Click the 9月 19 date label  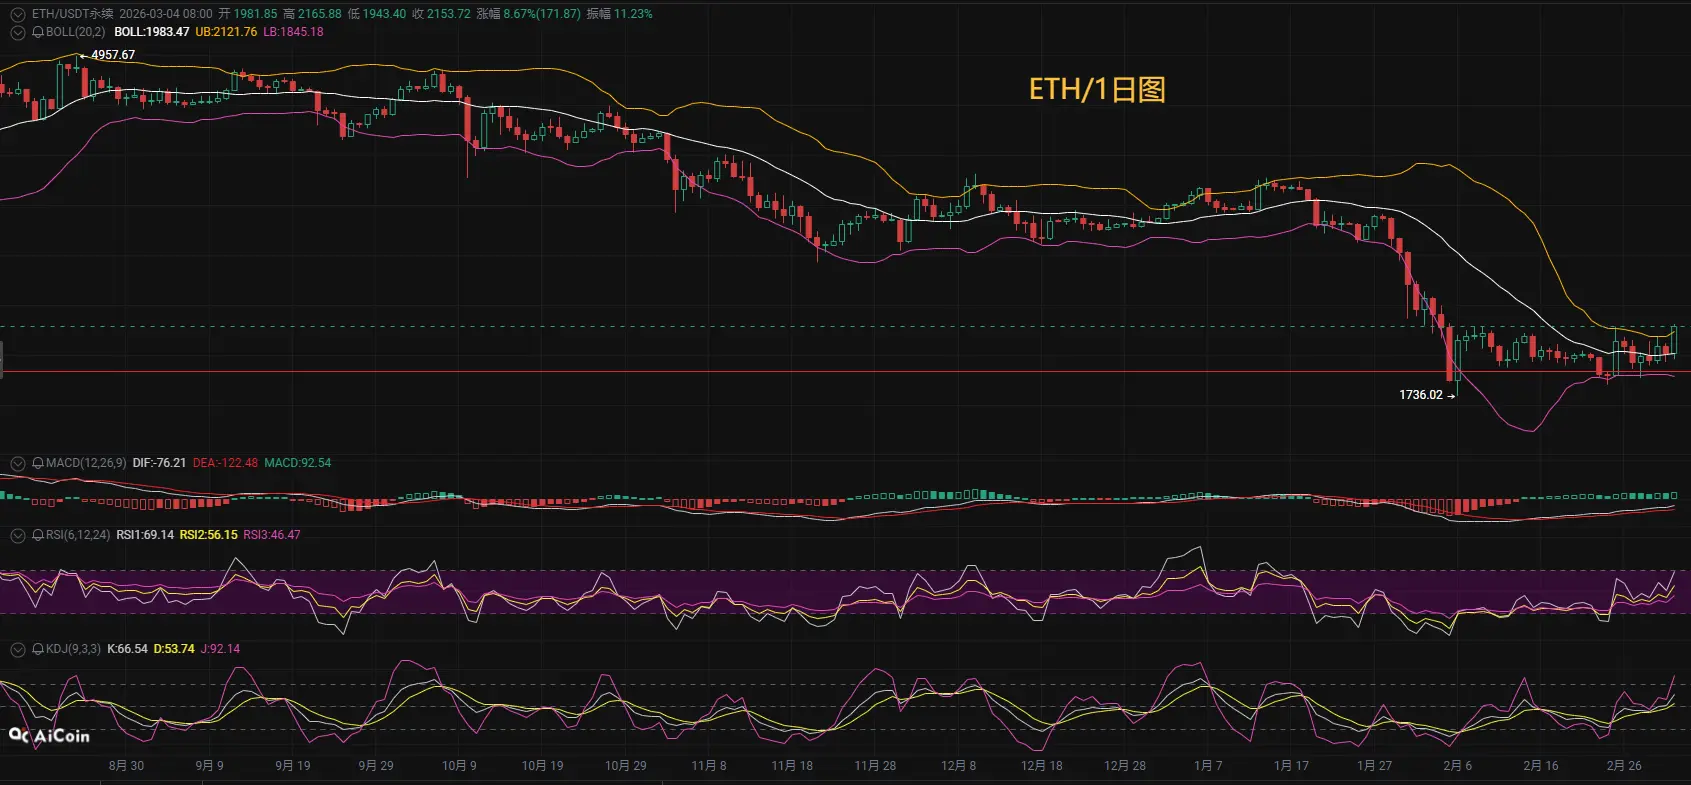tap(292, 766)
